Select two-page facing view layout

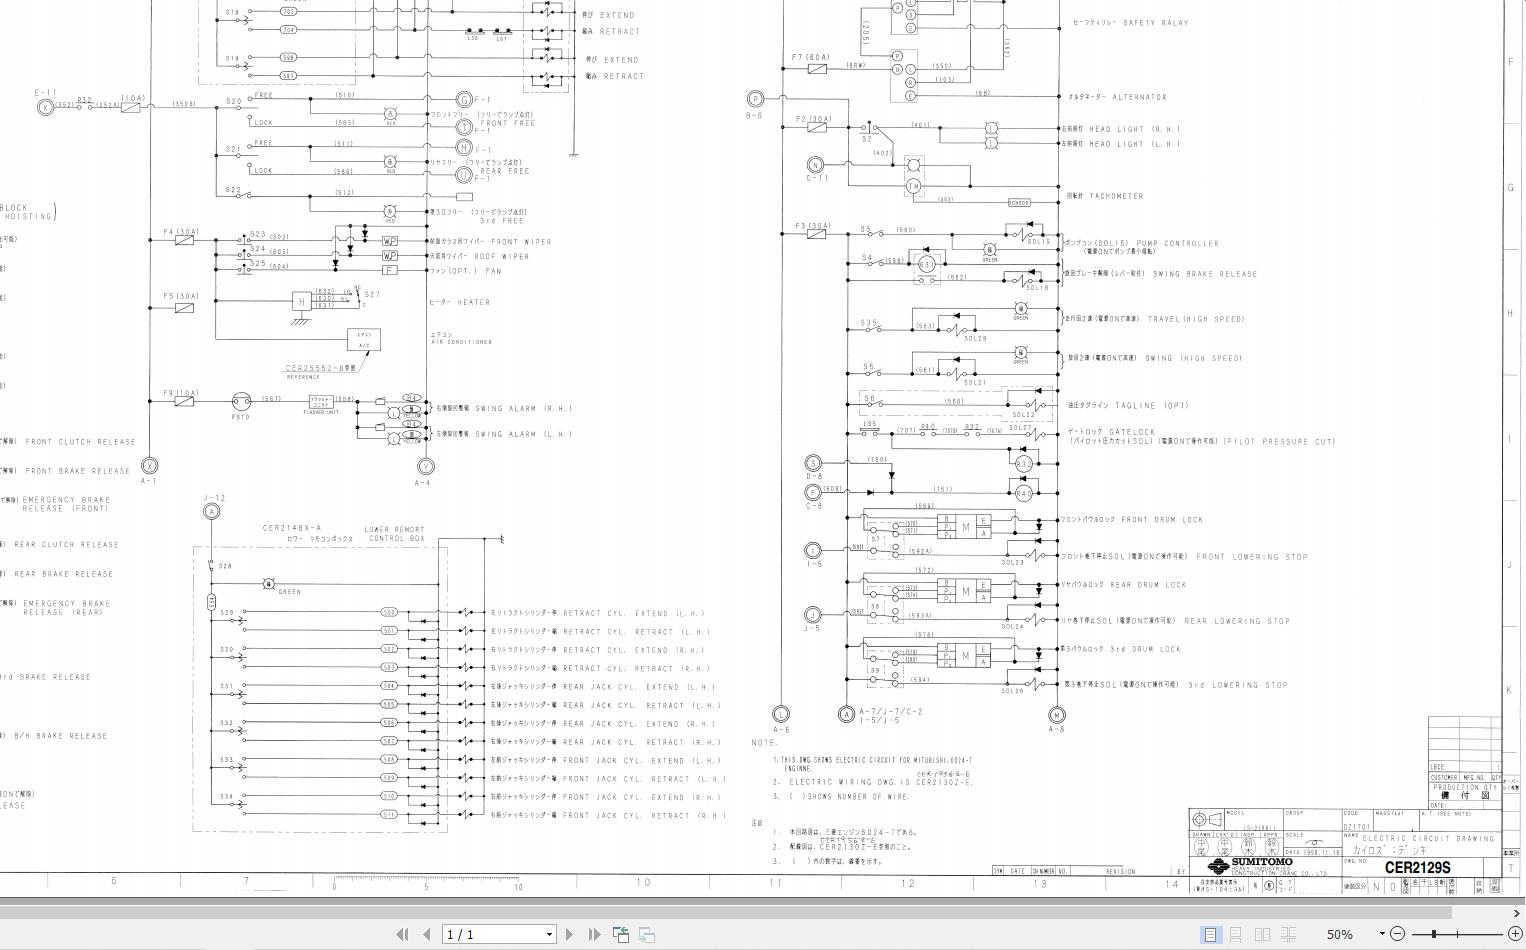(1262, 934)
